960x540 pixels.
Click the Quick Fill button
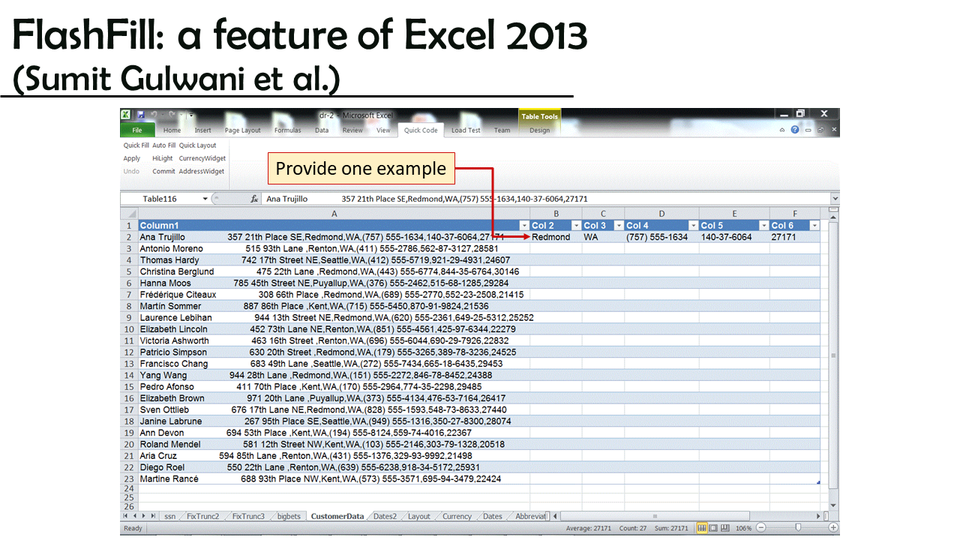pos(136,145)
